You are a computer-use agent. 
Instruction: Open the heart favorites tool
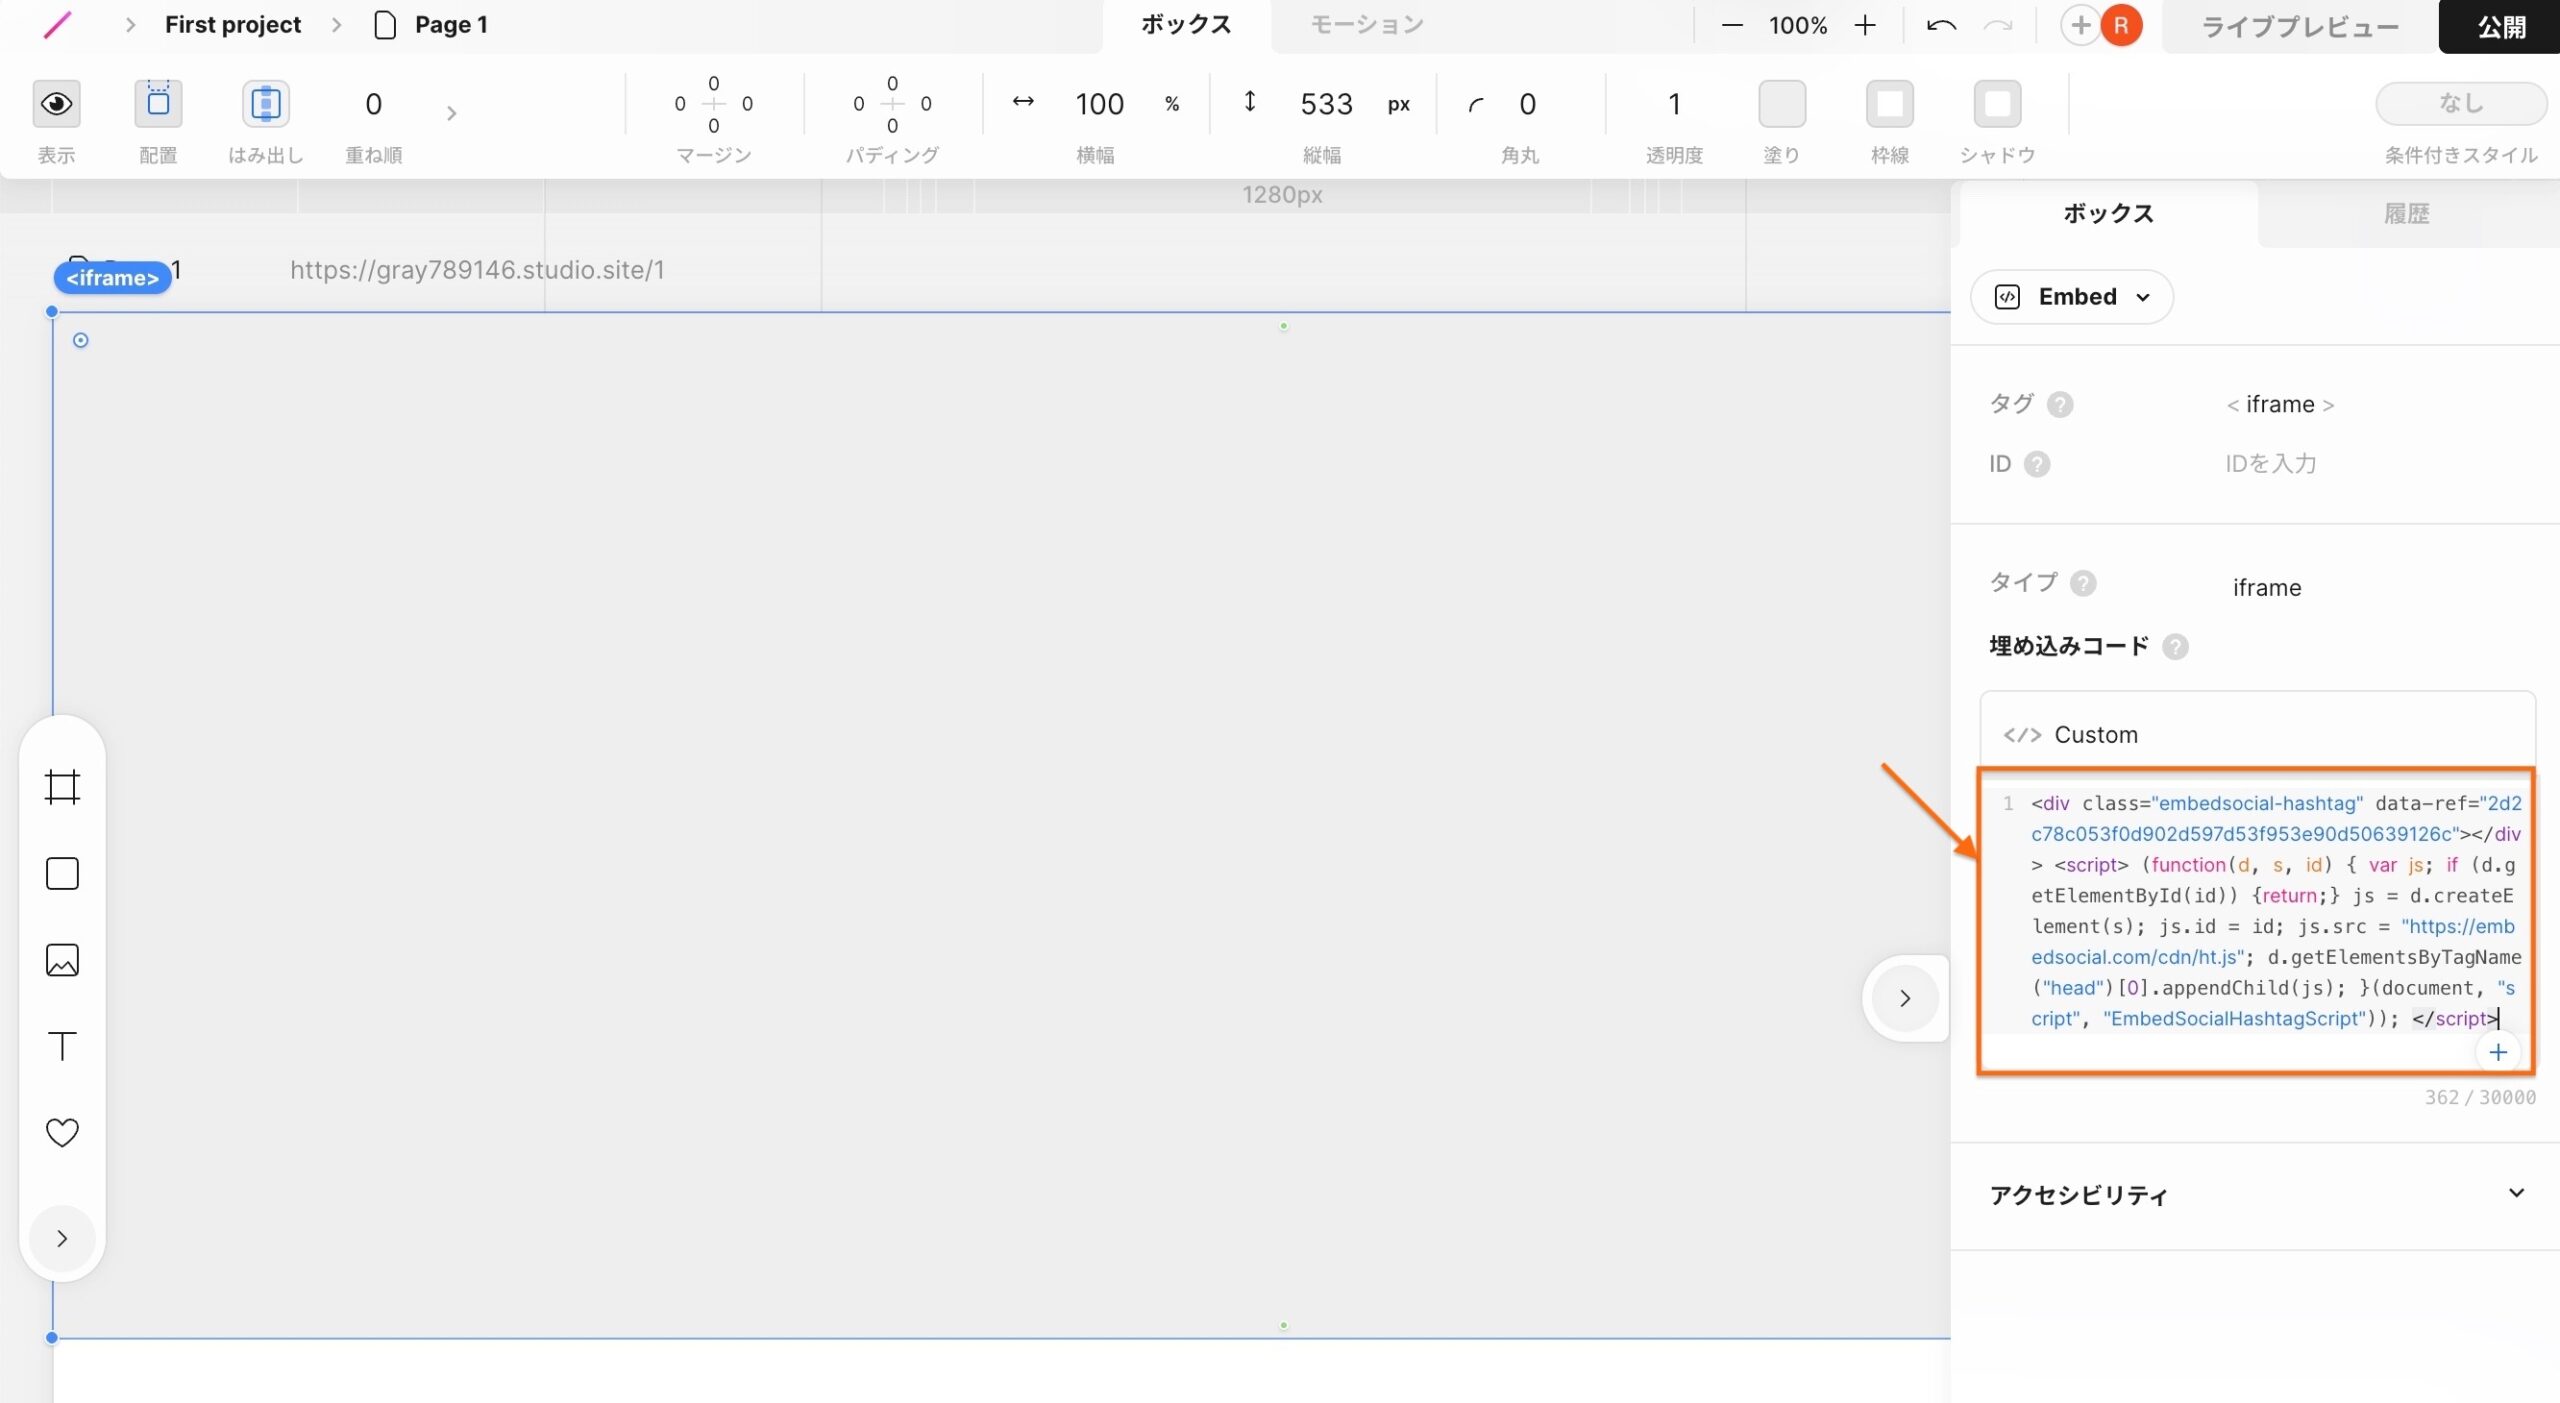click(62, 1132)
